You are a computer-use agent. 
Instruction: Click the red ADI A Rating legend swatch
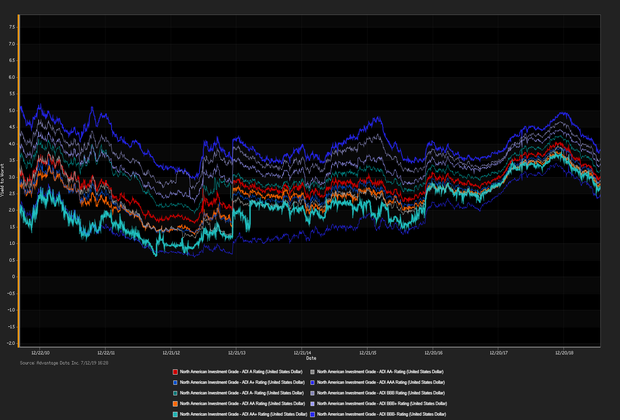[175, 372]
